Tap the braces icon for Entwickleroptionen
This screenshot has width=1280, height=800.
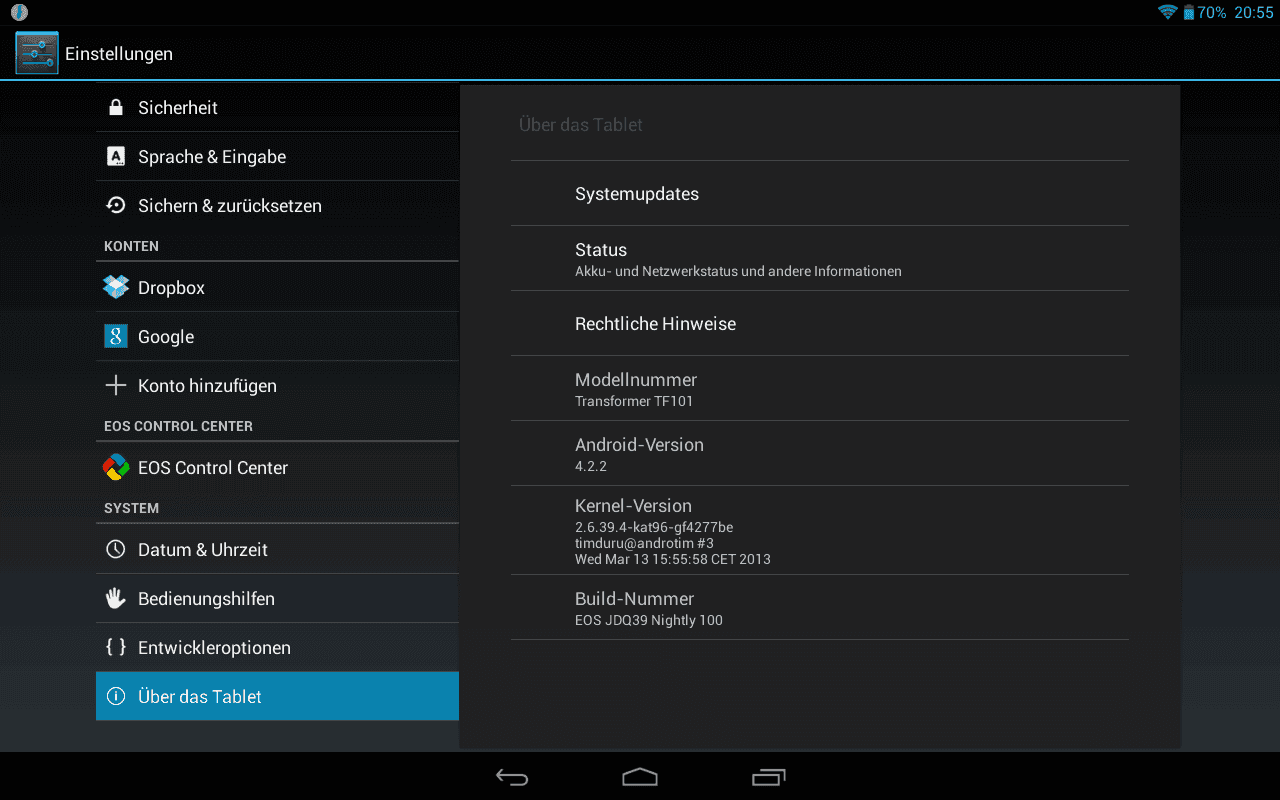click(116, 647)
